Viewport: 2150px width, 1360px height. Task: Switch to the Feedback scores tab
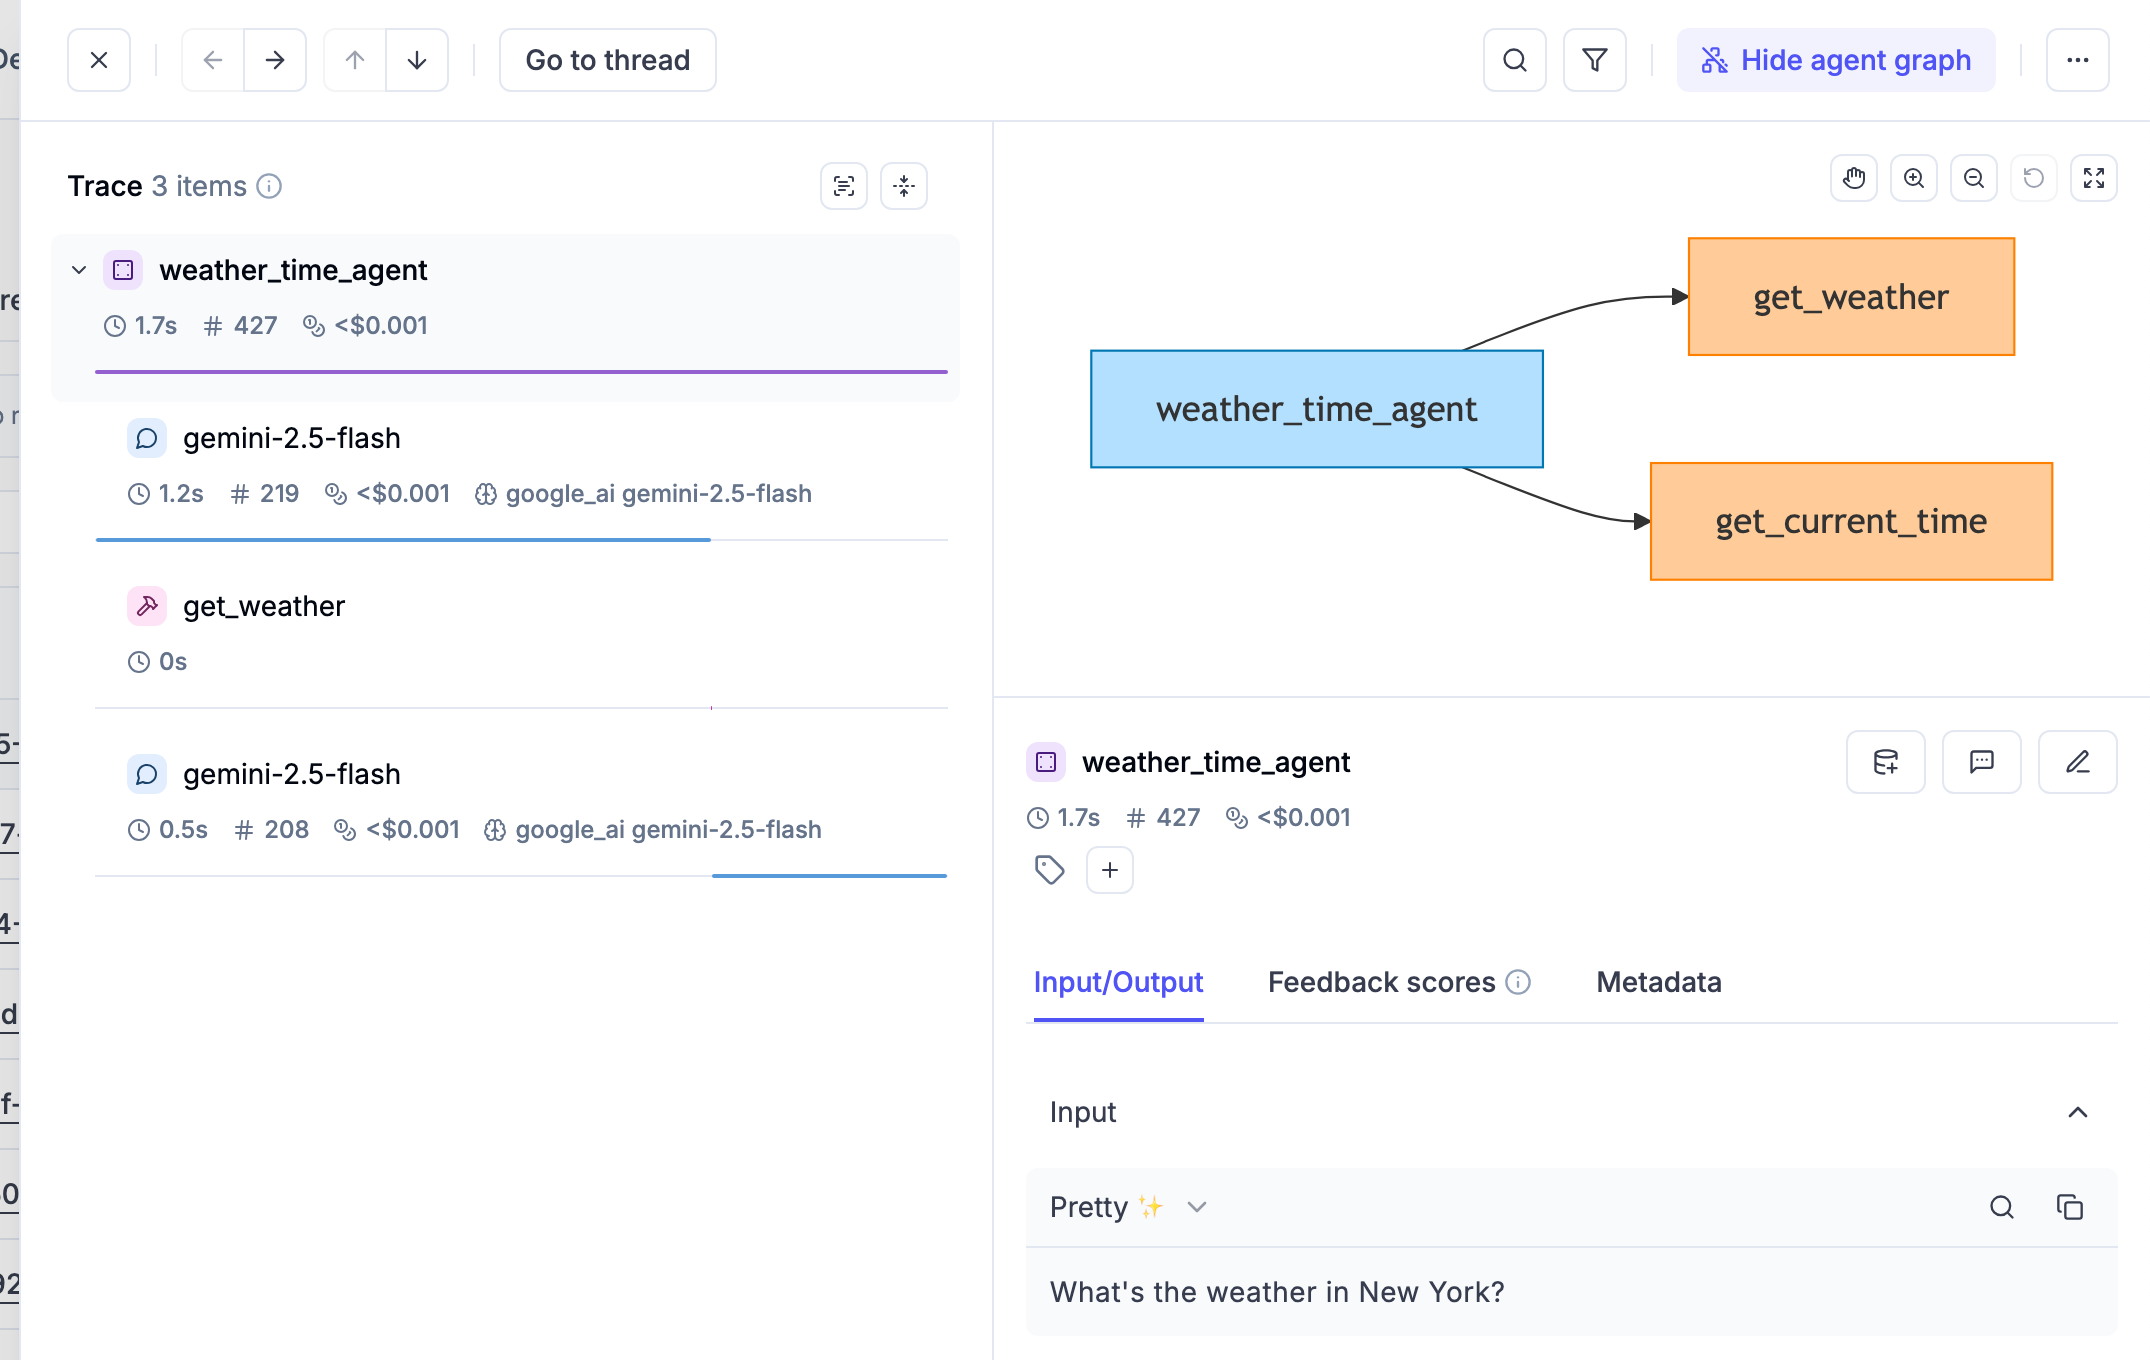[1381, 982]
